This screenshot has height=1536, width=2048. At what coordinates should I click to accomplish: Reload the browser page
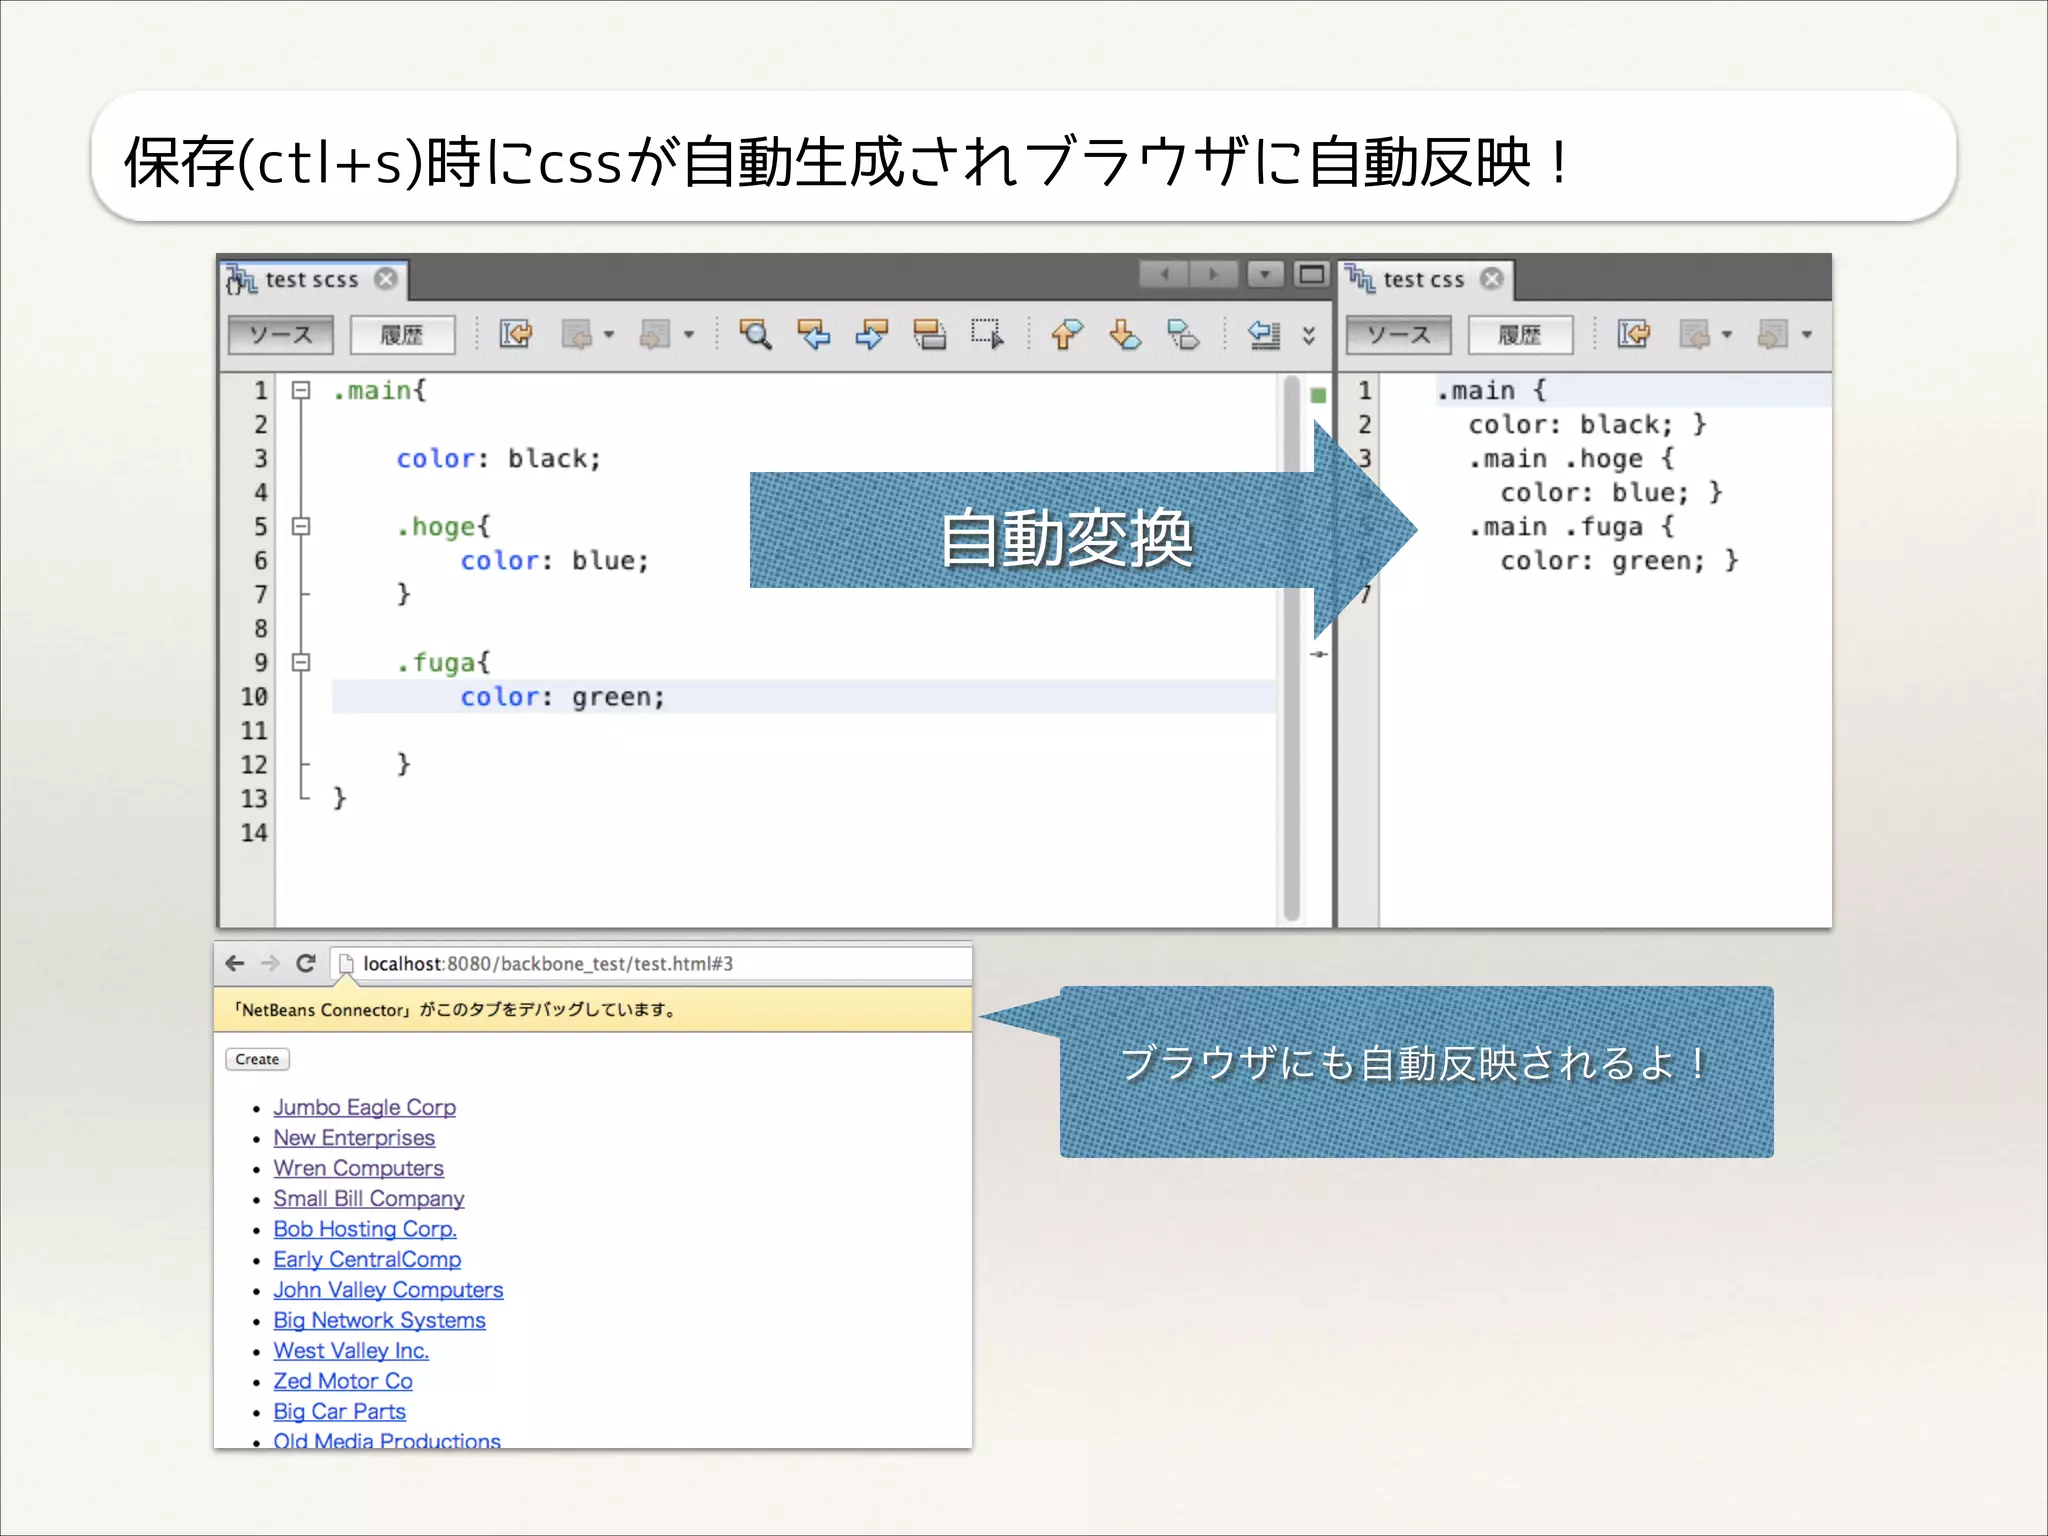click(306, 963)
